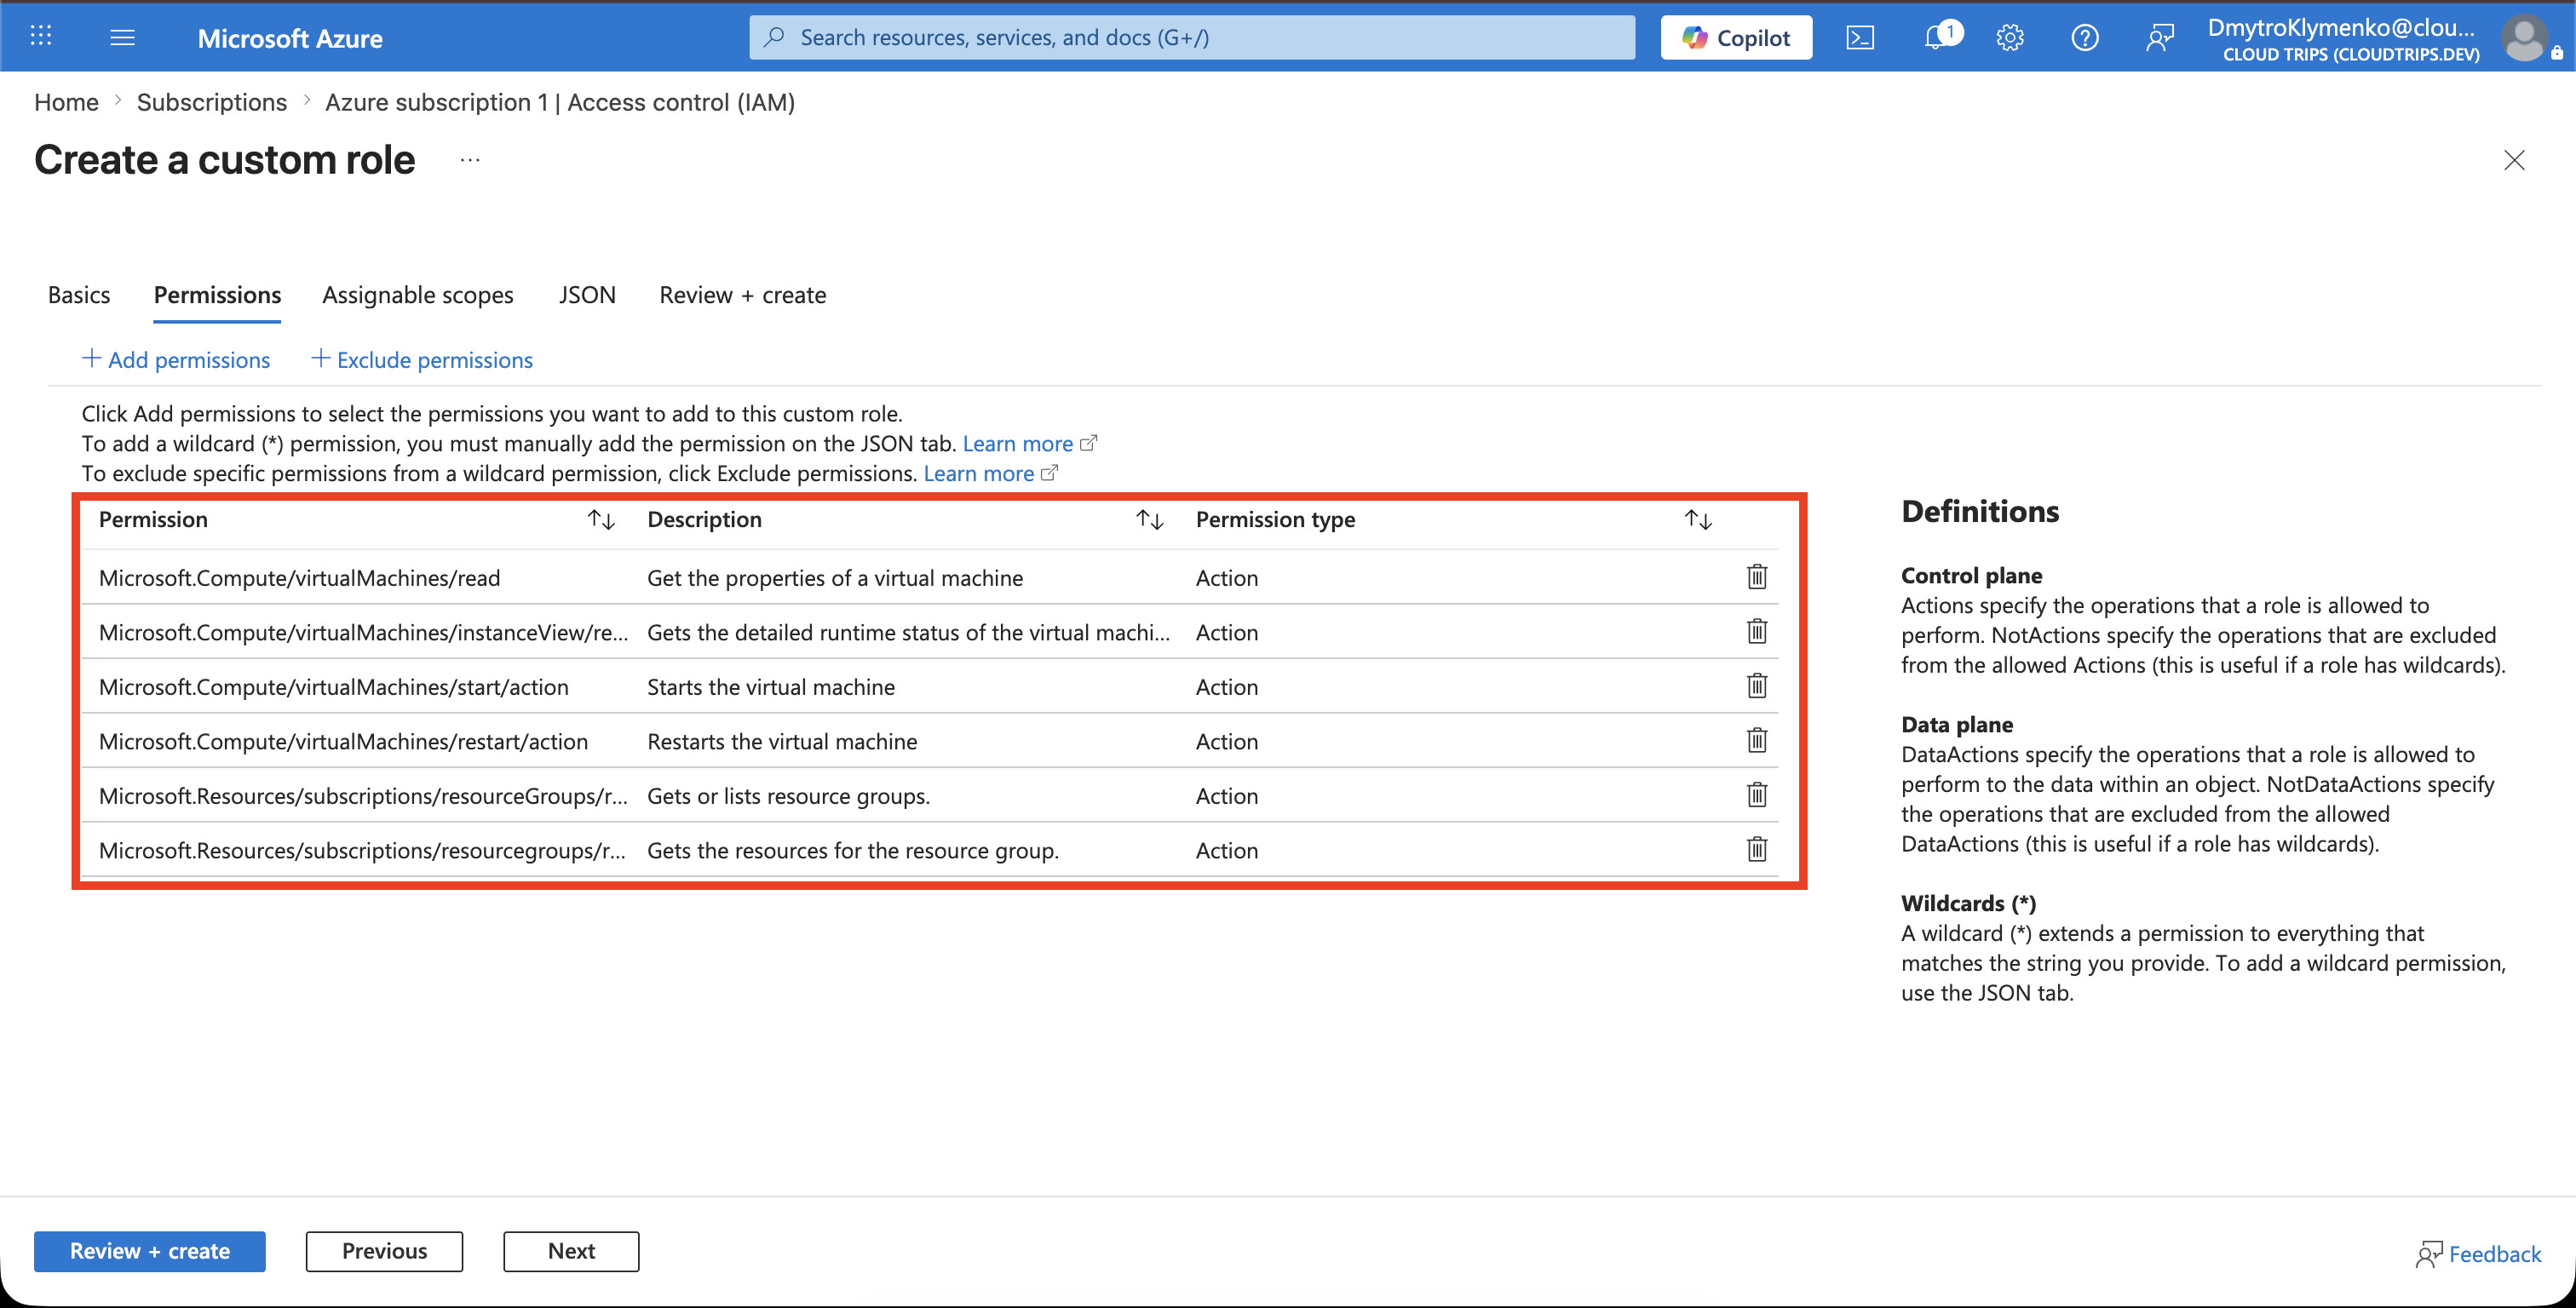2576x1308 pixels.
Task: Open the portal hamburger menu
Action: [123, 37]
